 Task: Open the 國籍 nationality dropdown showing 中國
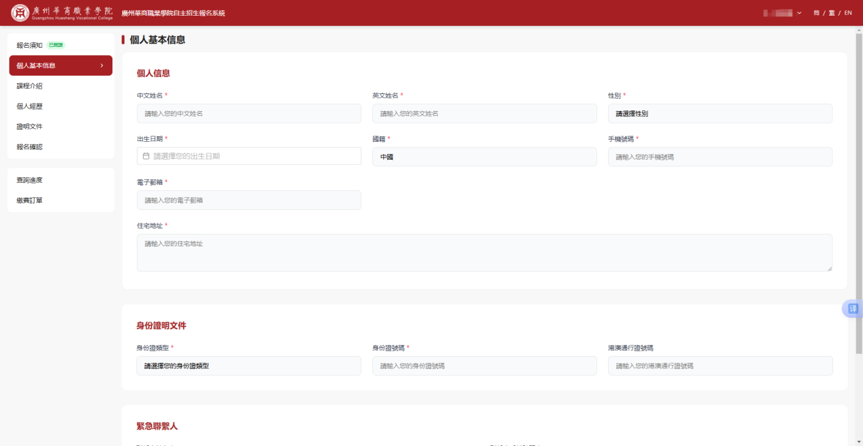pos(484,156)
